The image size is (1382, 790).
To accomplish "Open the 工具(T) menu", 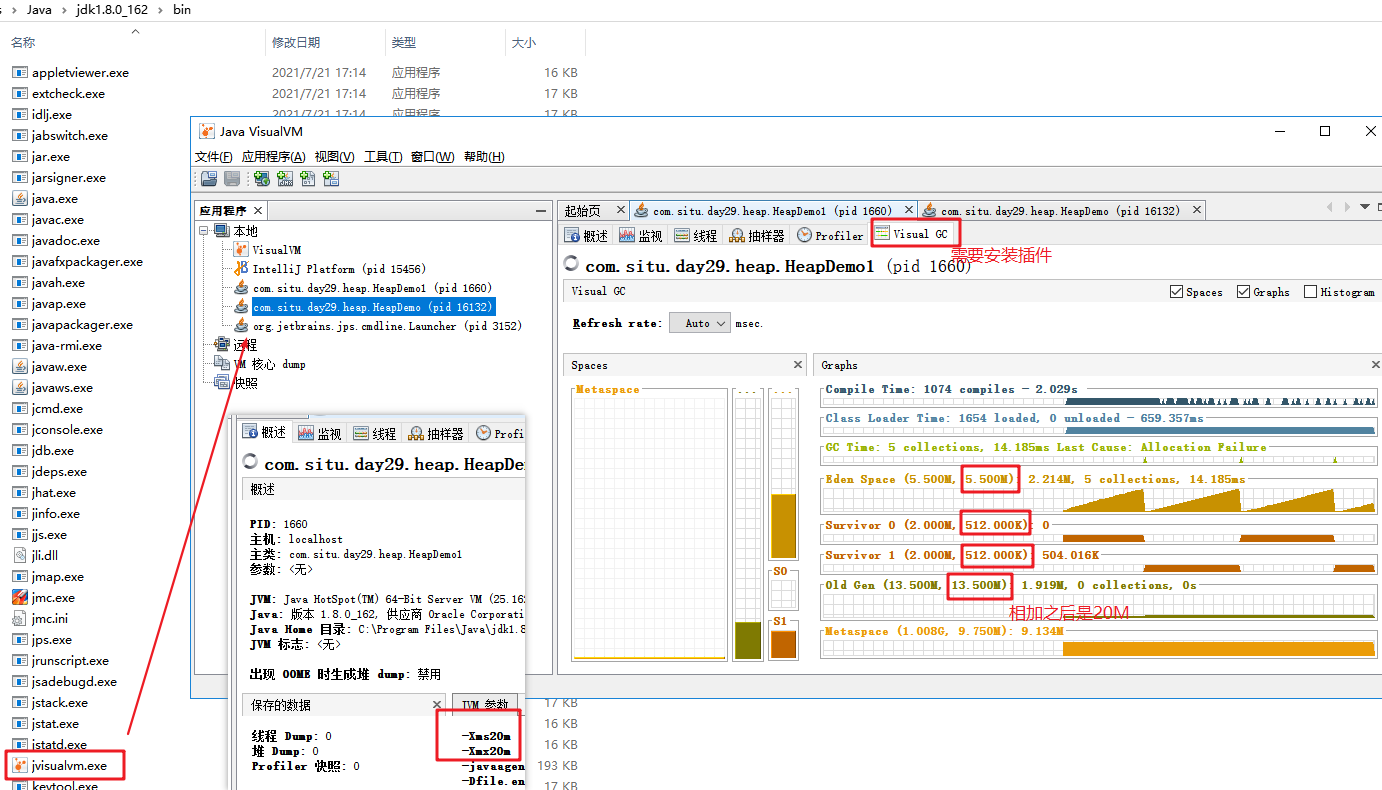I will tap(383, 157).
